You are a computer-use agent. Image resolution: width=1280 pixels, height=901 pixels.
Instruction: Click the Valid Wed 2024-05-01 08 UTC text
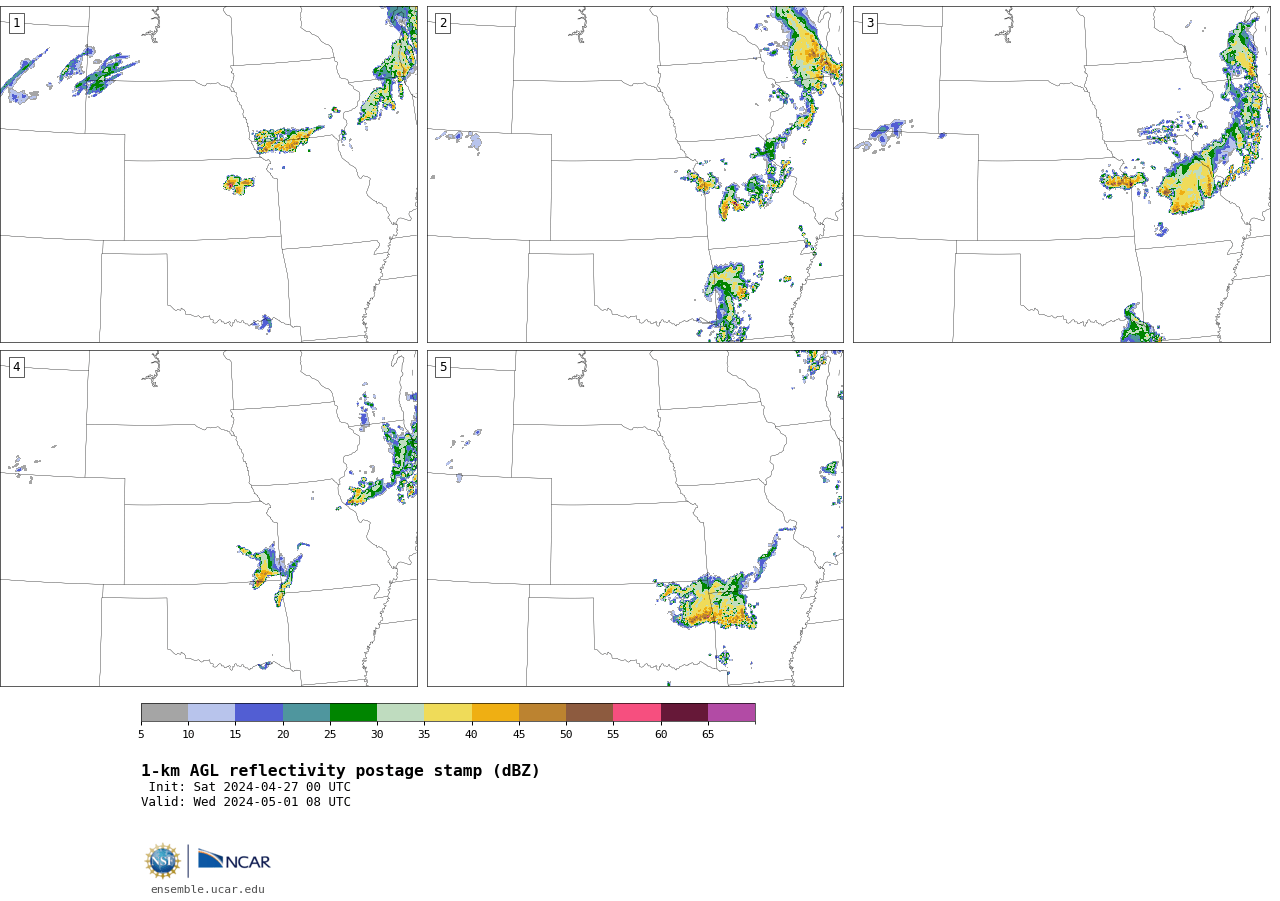coord(246,802)
